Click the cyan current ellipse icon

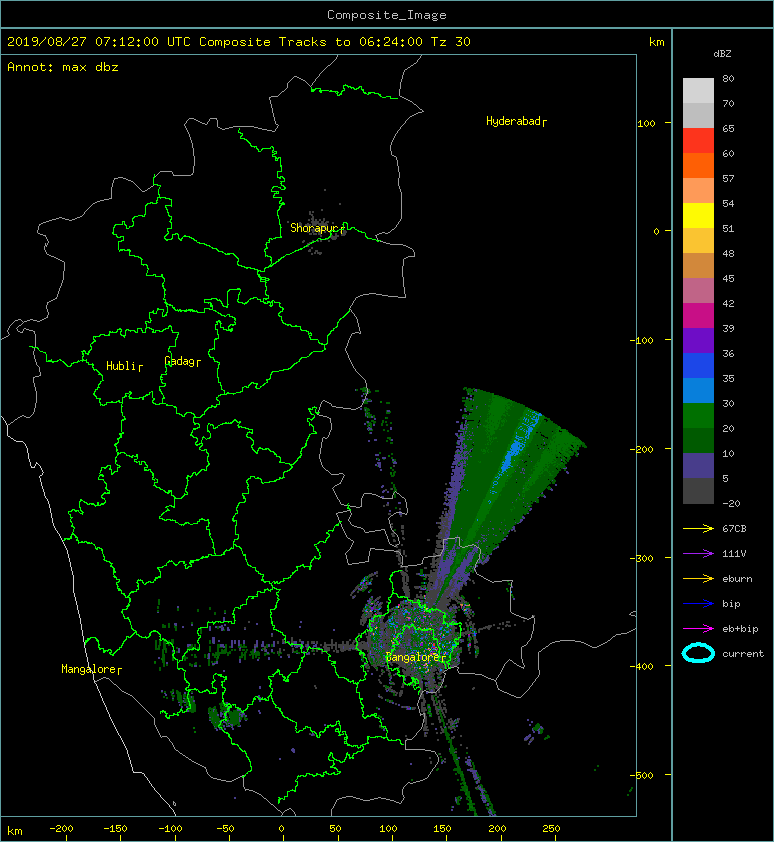698,653
